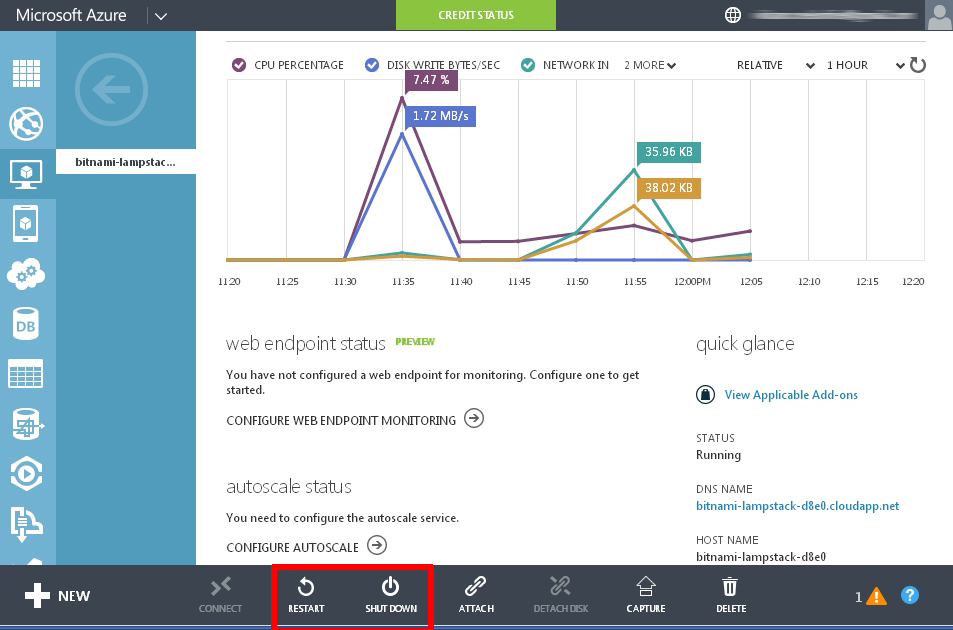
Task: Restart the virtual machine
Action: point(306,595)
